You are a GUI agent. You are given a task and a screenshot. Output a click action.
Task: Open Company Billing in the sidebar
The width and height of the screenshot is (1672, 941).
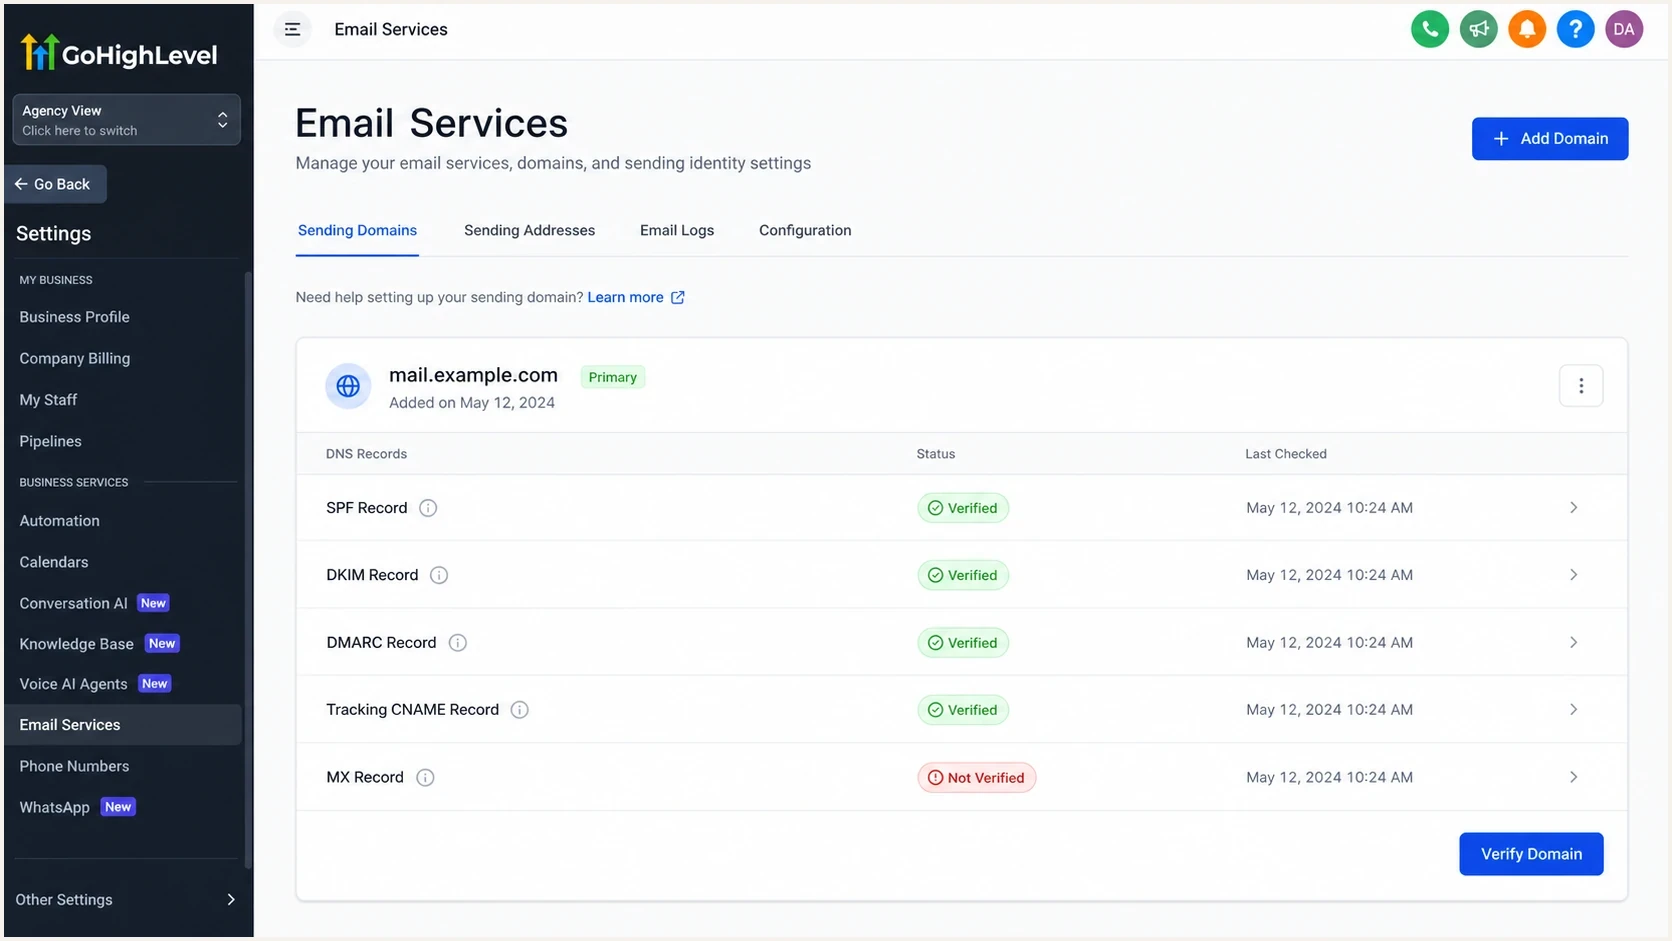tap(75, 358)
